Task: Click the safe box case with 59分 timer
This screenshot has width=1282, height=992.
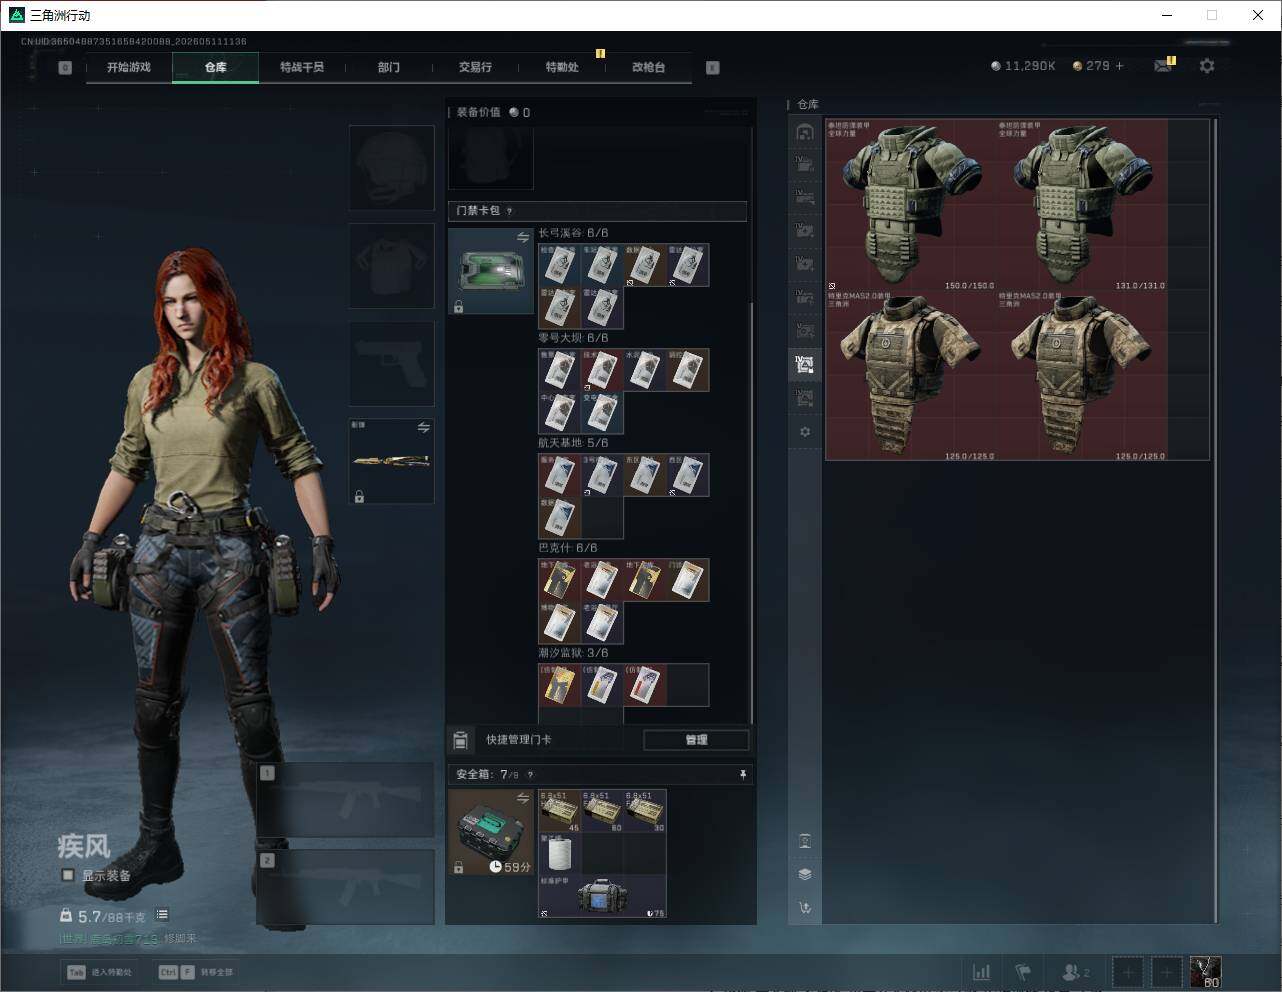Action: tap(491, 832)
